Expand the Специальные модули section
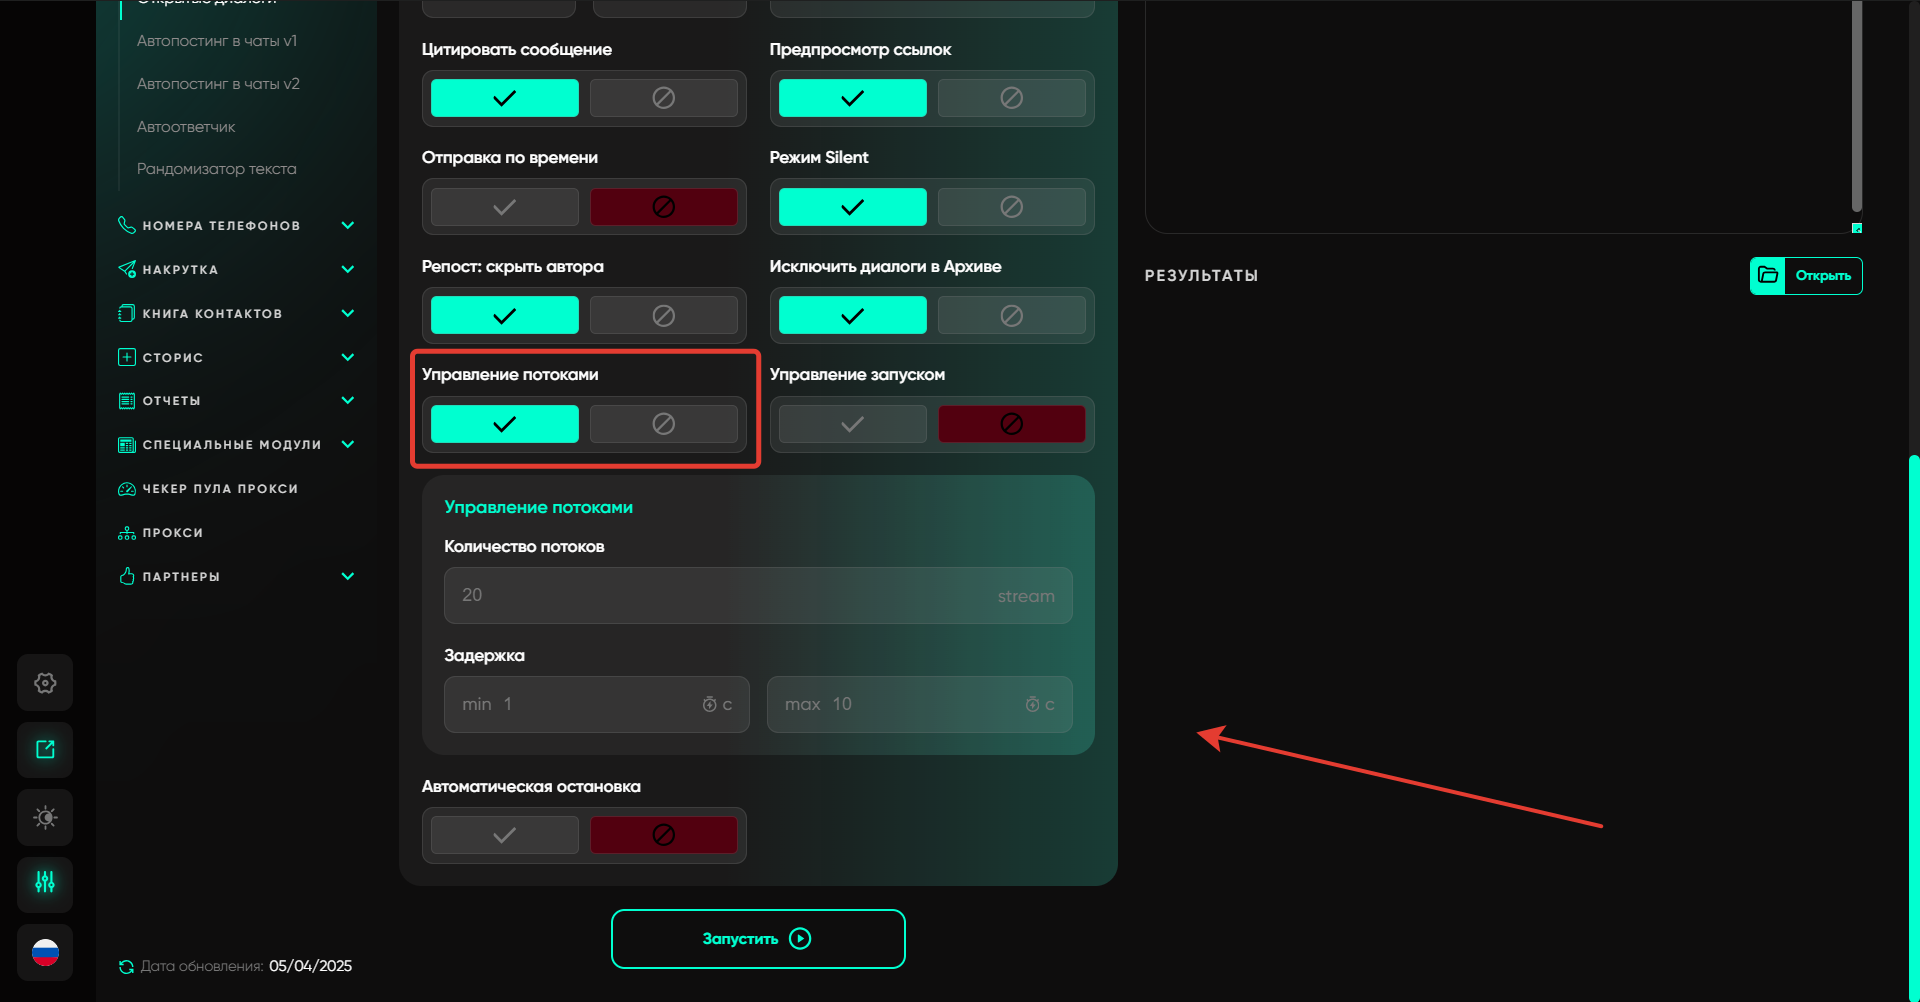The height and width of the screenshot is (1002, 1920). [x=347, y=445]
